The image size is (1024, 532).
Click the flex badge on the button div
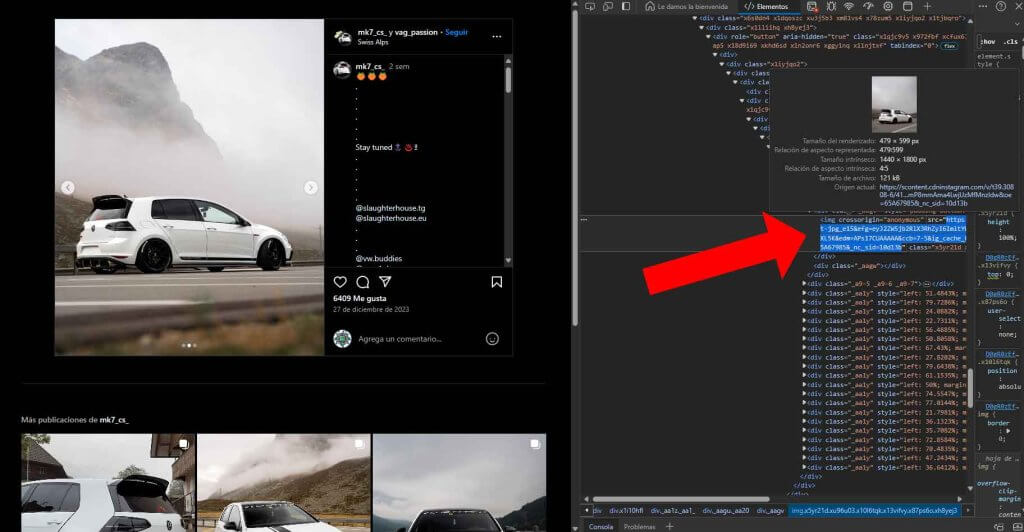(x=950, y=46)
